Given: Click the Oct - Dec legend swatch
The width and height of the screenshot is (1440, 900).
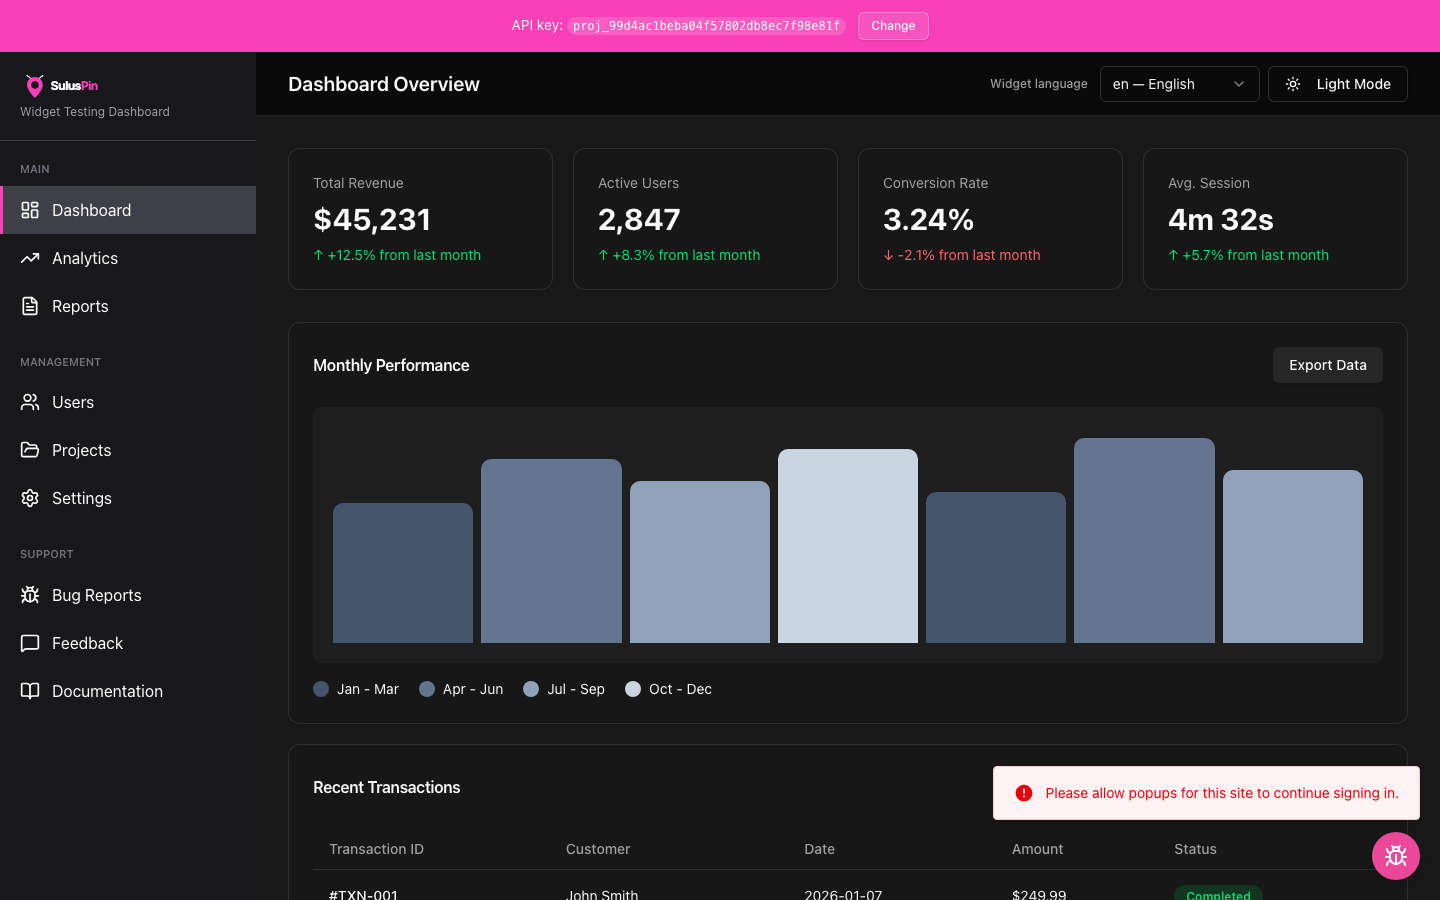Looking at the screenshot, I should (x=633, y=689).
